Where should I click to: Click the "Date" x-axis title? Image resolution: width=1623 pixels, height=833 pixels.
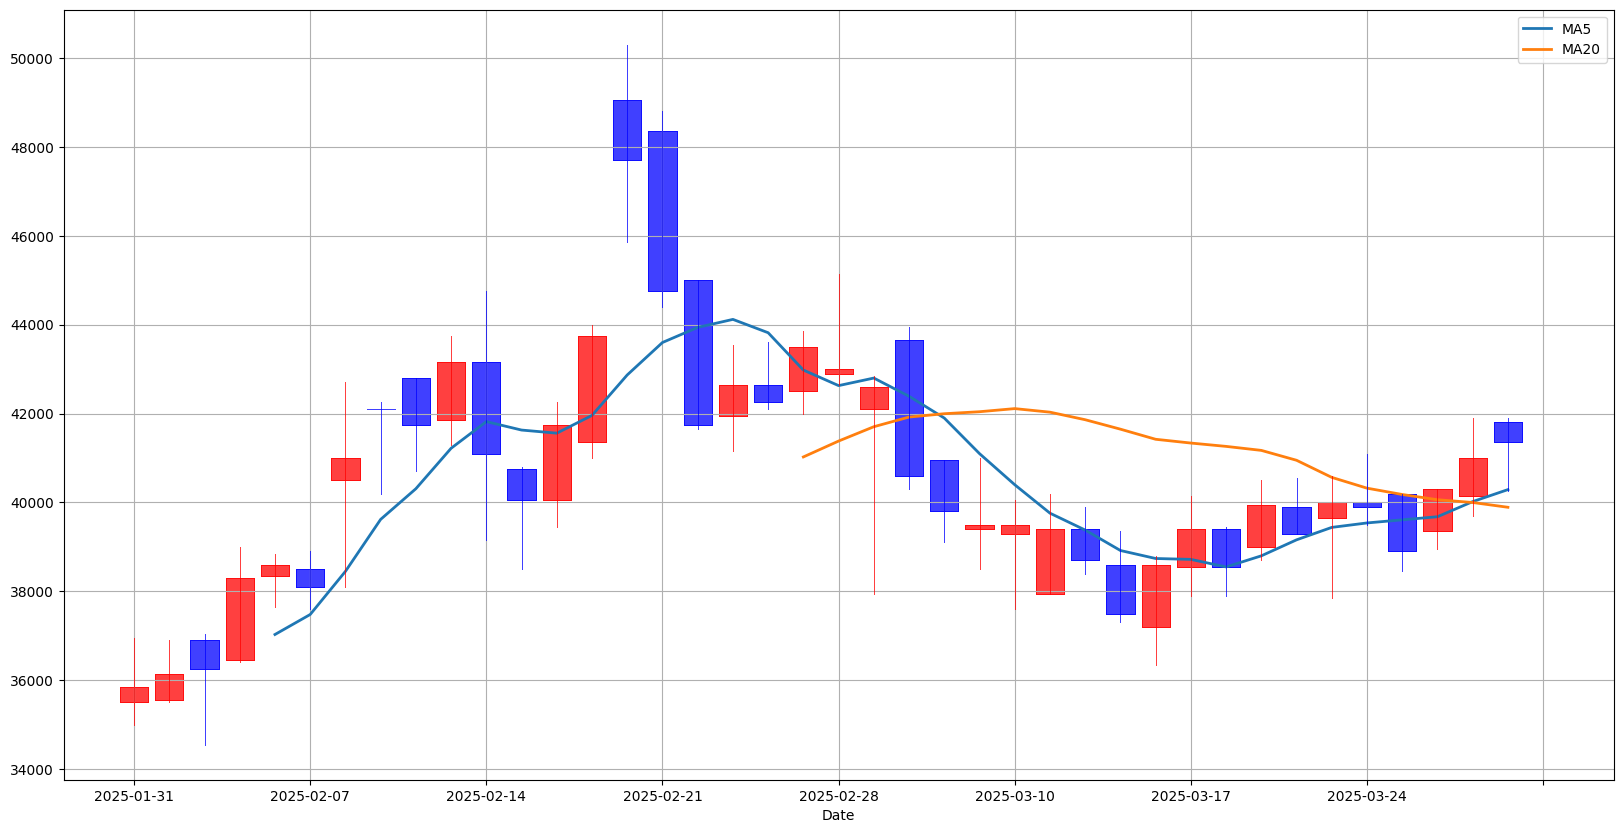point(838,816)
